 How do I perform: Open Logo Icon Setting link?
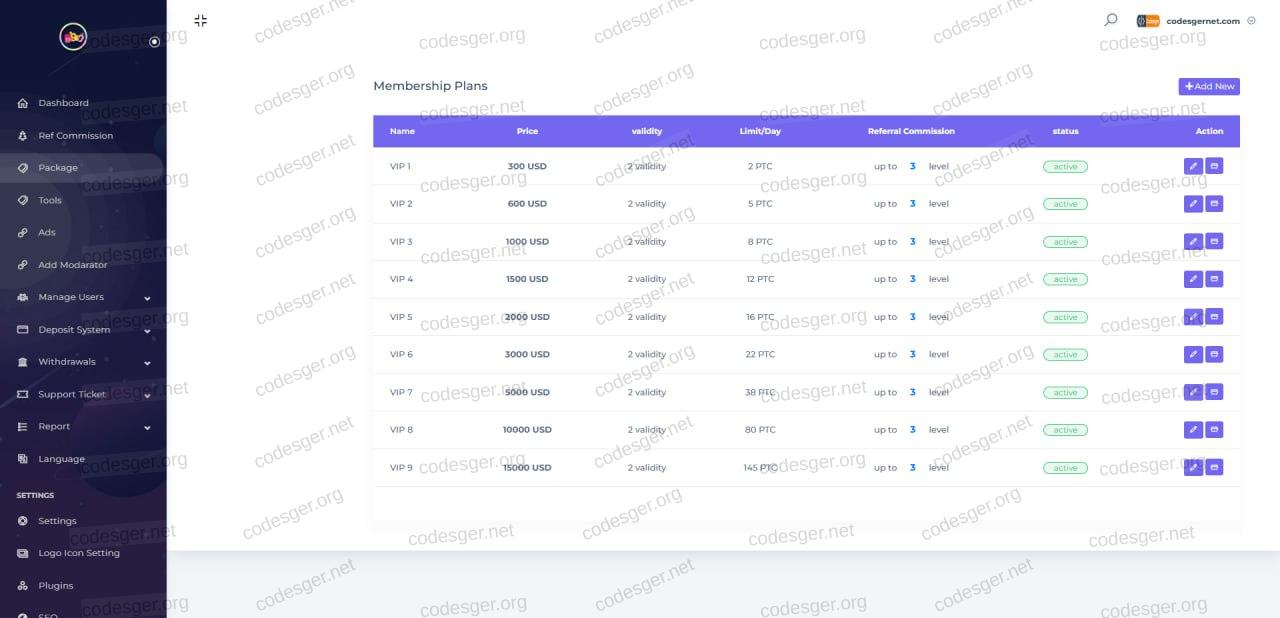[x=78, y=553]
